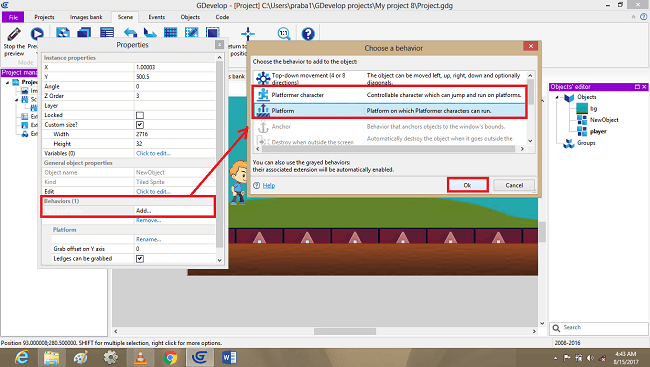650x367 pixels.
Task: Click the ribbon Help question mark icon
Action: tap(308, 34)
